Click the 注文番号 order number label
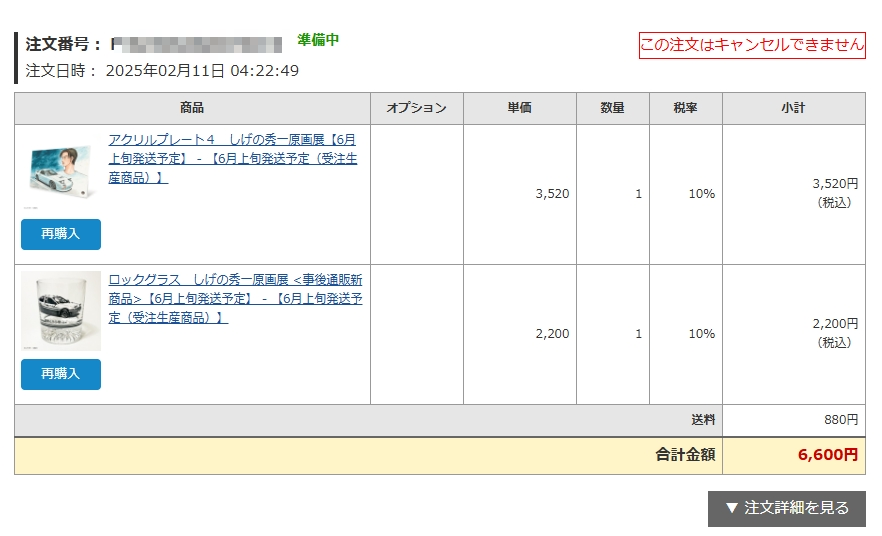Viewport: 882px width, 536px height. point(63,44)
